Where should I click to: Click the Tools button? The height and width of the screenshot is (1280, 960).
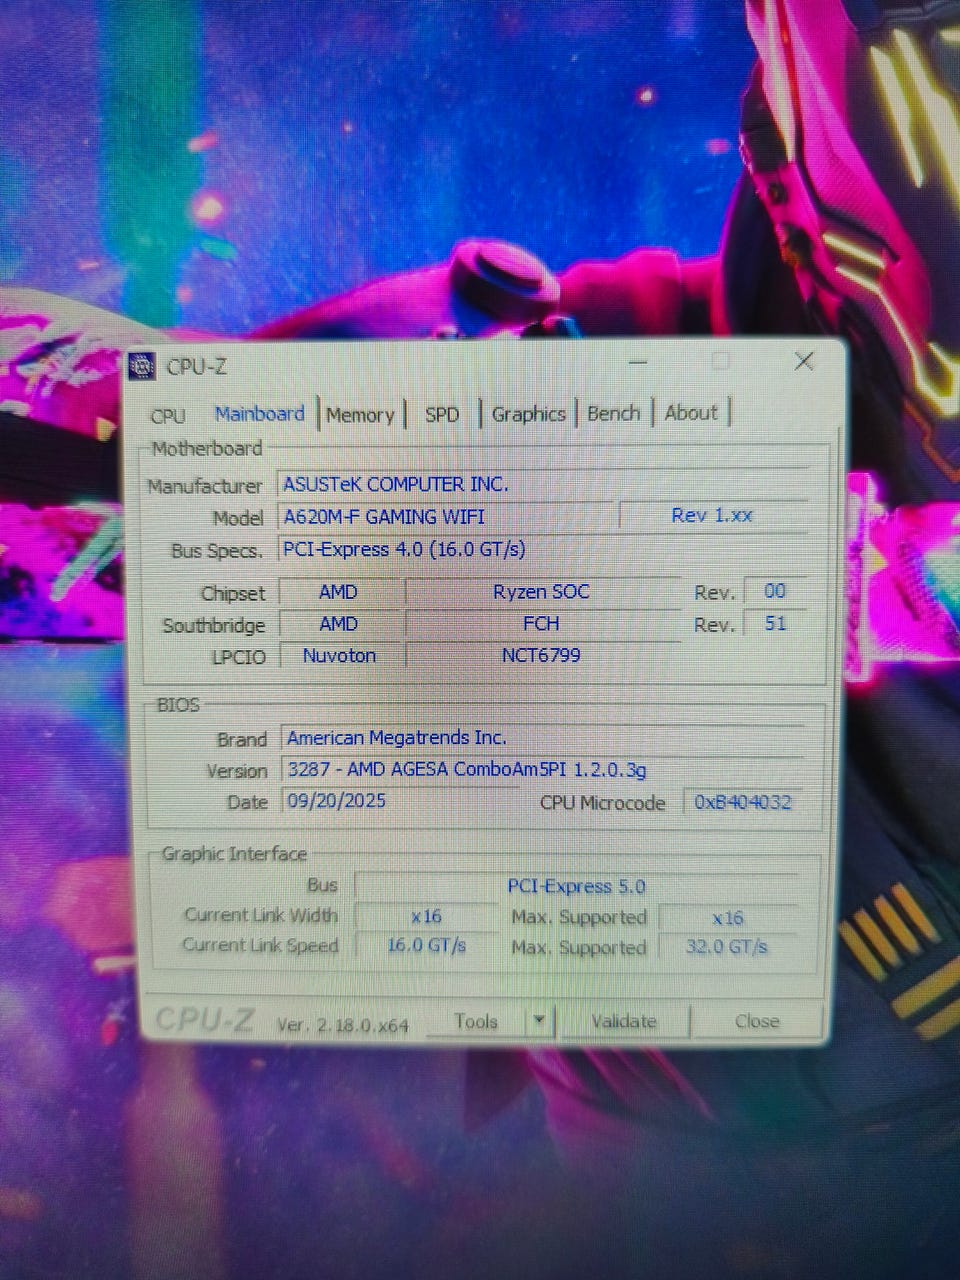click(476, 1021)
